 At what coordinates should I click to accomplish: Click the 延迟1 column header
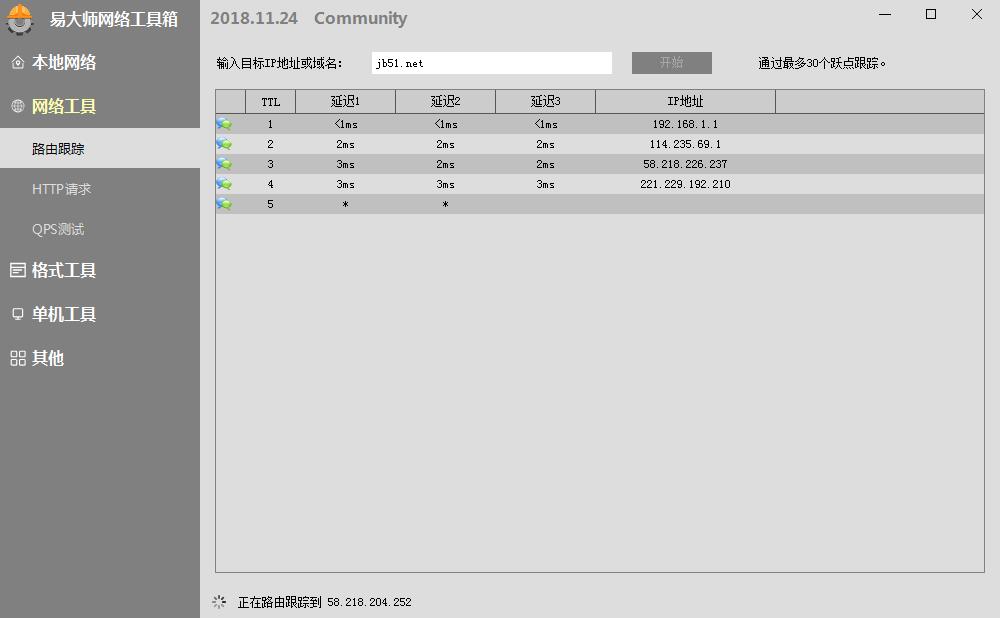coord(345,102)
